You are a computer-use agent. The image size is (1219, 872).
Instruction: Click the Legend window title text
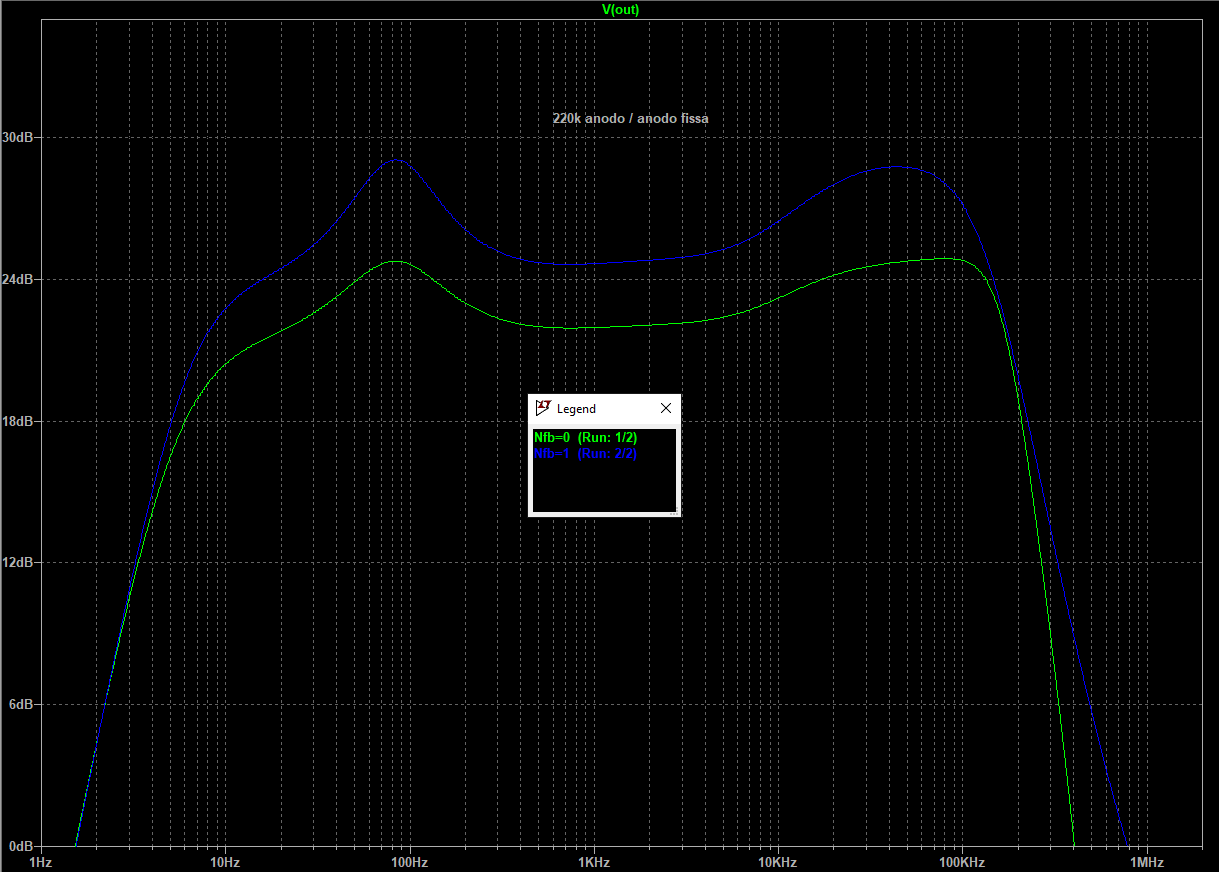pos(576,409)
